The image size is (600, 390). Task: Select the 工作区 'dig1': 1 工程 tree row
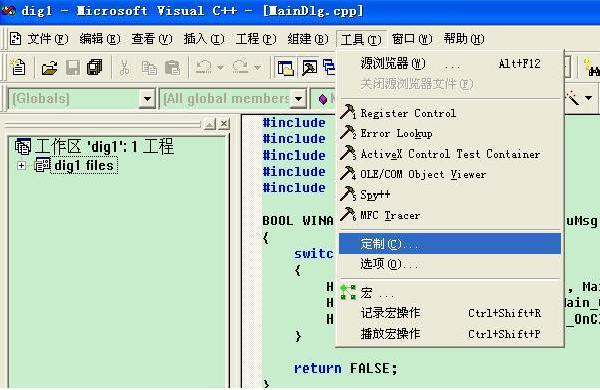94,147
